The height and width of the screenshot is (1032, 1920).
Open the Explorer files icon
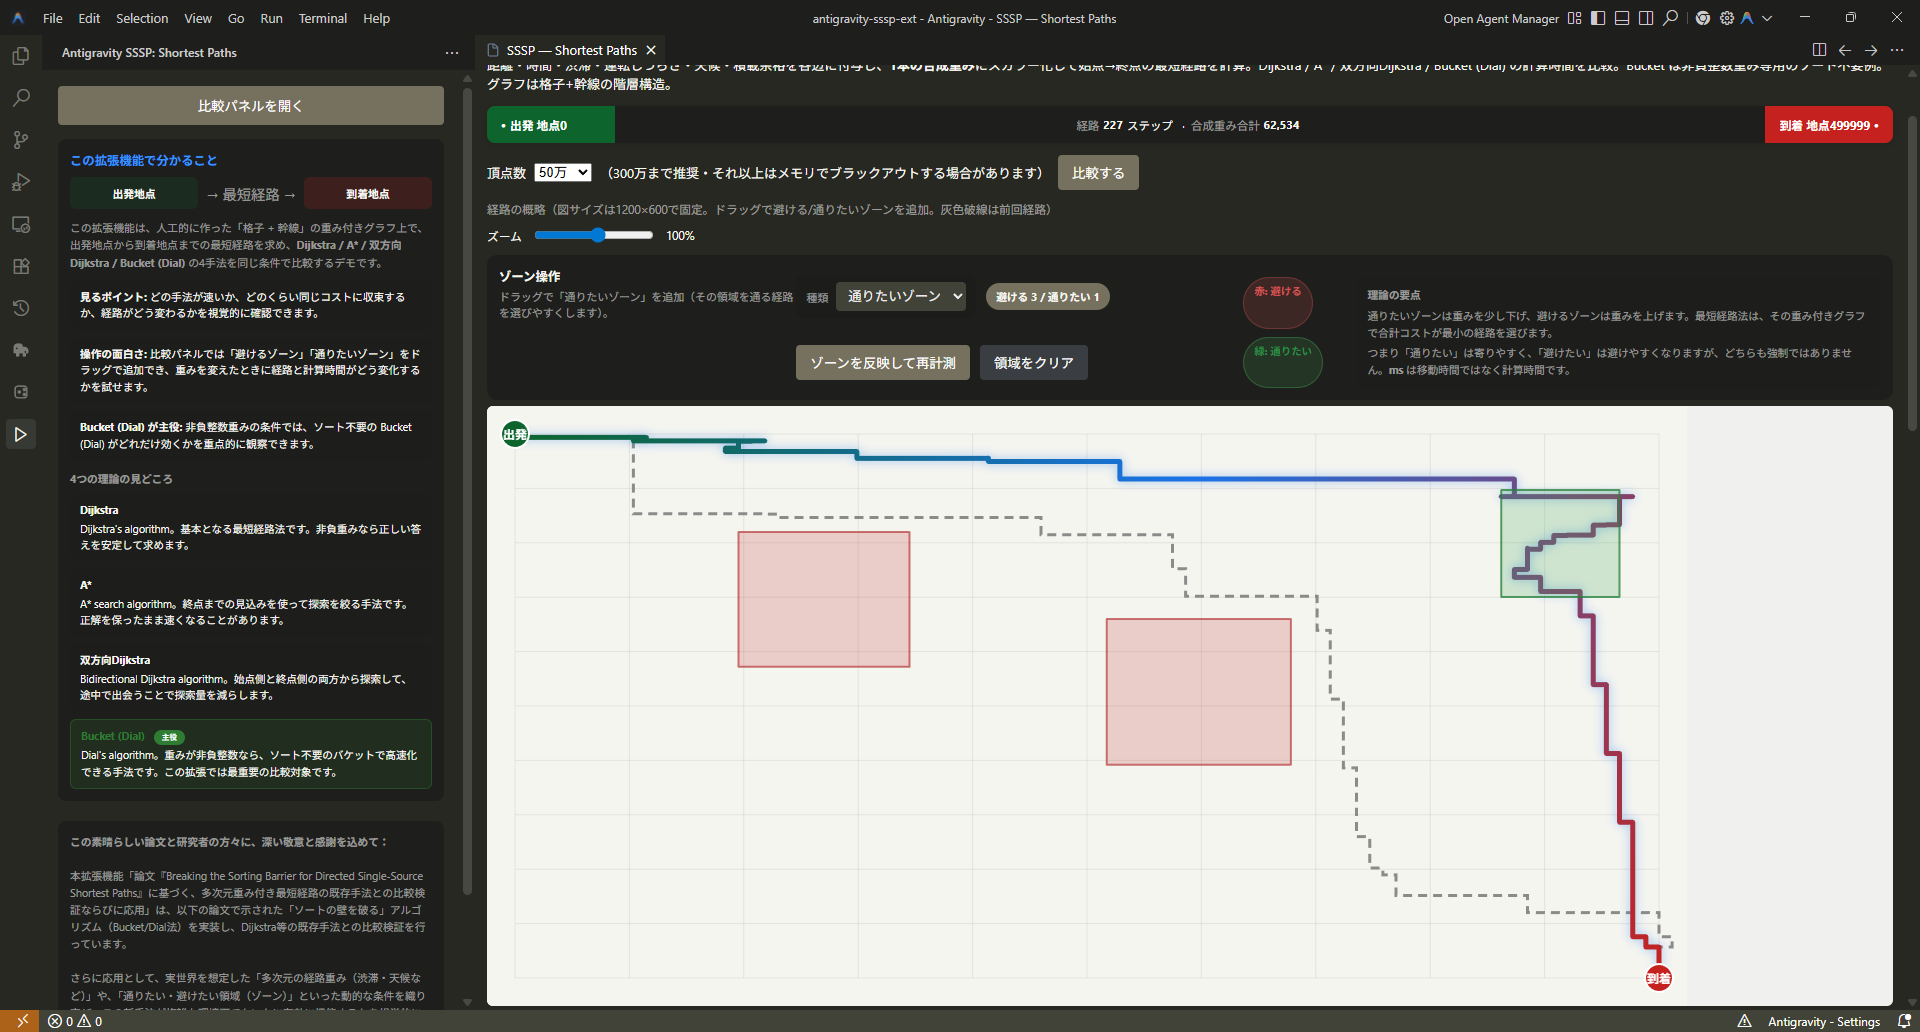point(20,56)
